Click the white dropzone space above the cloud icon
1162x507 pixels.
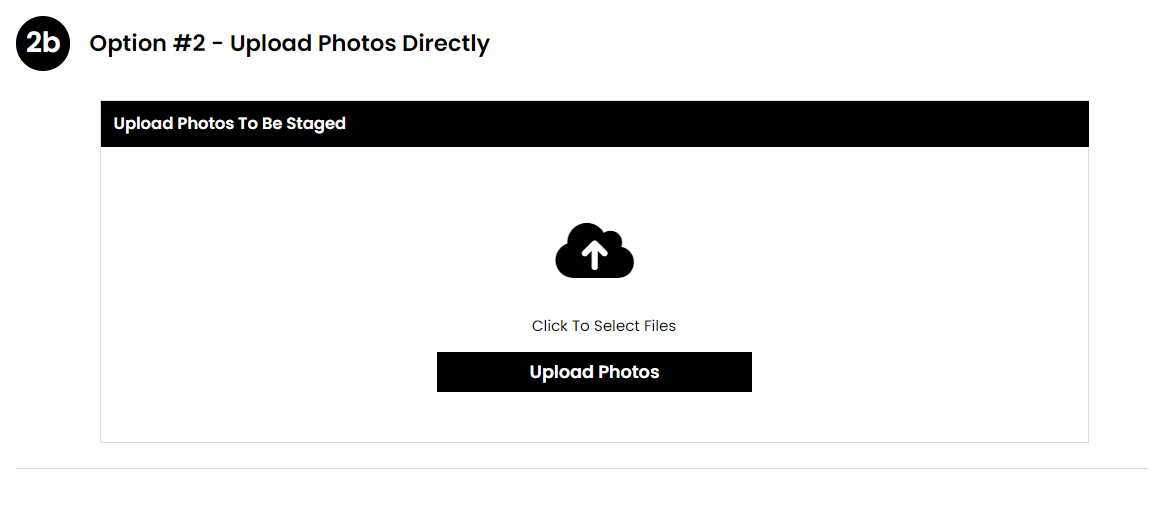pos(594,185)
